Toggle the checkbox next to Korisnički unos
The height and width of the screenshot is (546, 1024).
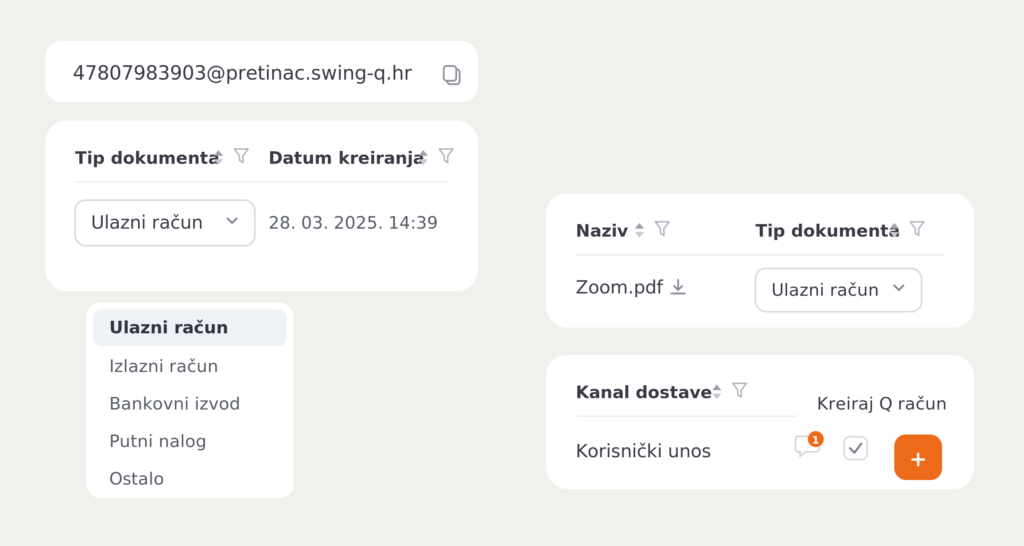pyautogui.click(x=856, y=449)
